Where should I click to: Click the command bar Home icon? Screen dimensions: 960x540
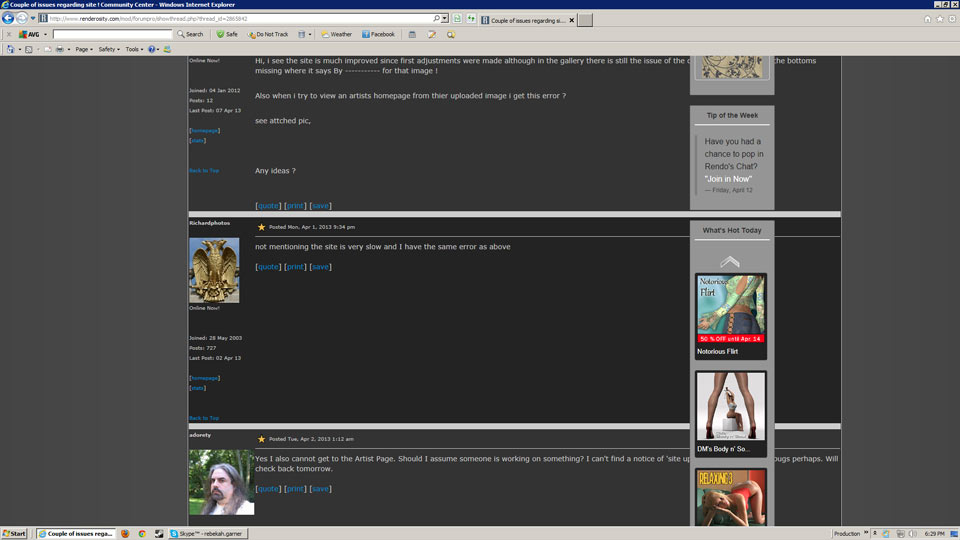(10, 49)
